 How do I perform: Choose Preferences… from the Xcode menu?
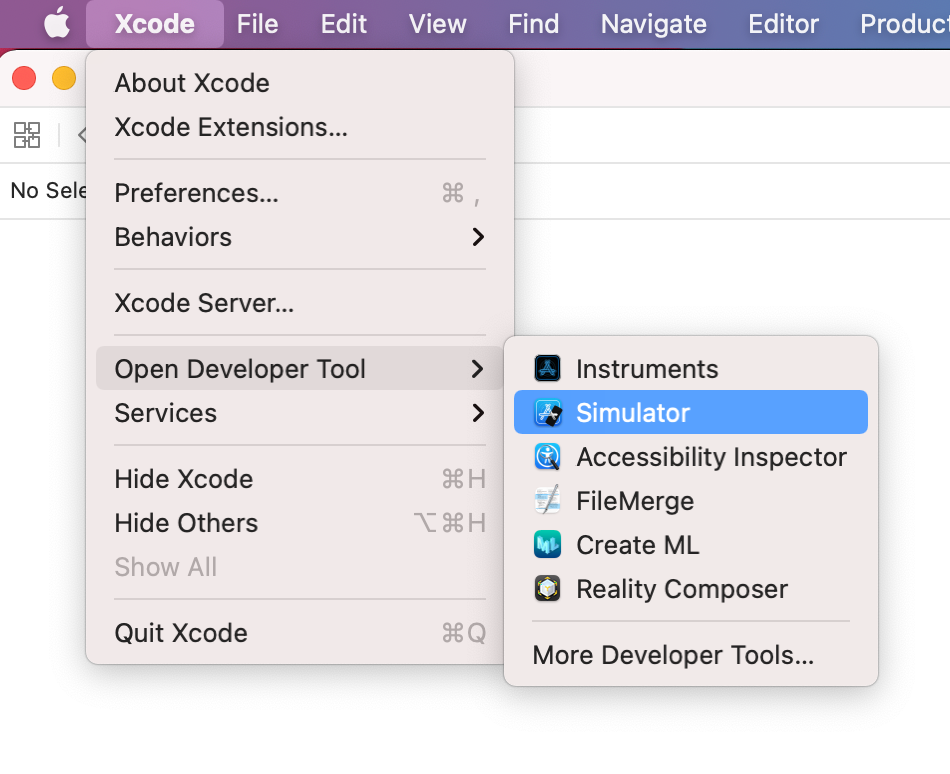tap(197, 193)
